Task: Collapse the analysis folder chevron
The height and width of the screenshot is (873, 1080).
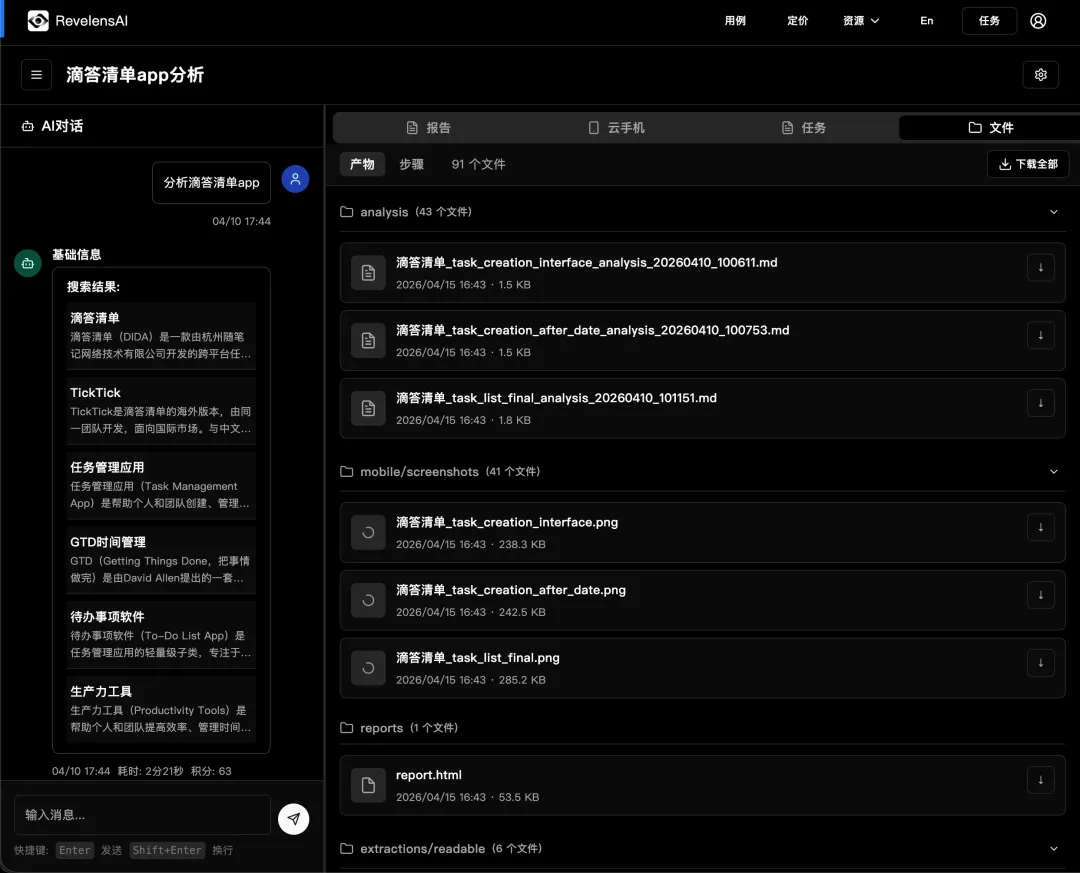Action: click(x=1054, y=212)
